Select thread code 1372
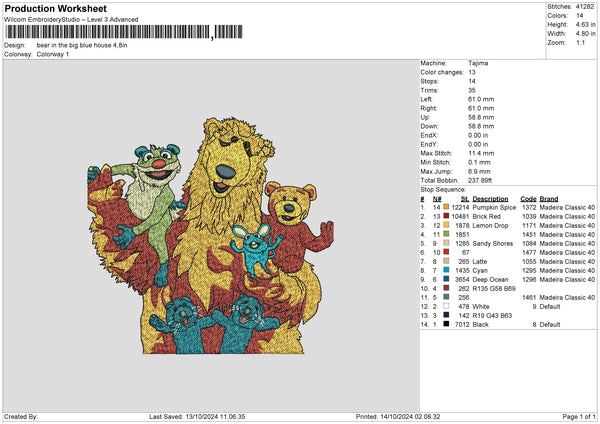This screenshot has height=424, width=600. (x=529, y=207)
